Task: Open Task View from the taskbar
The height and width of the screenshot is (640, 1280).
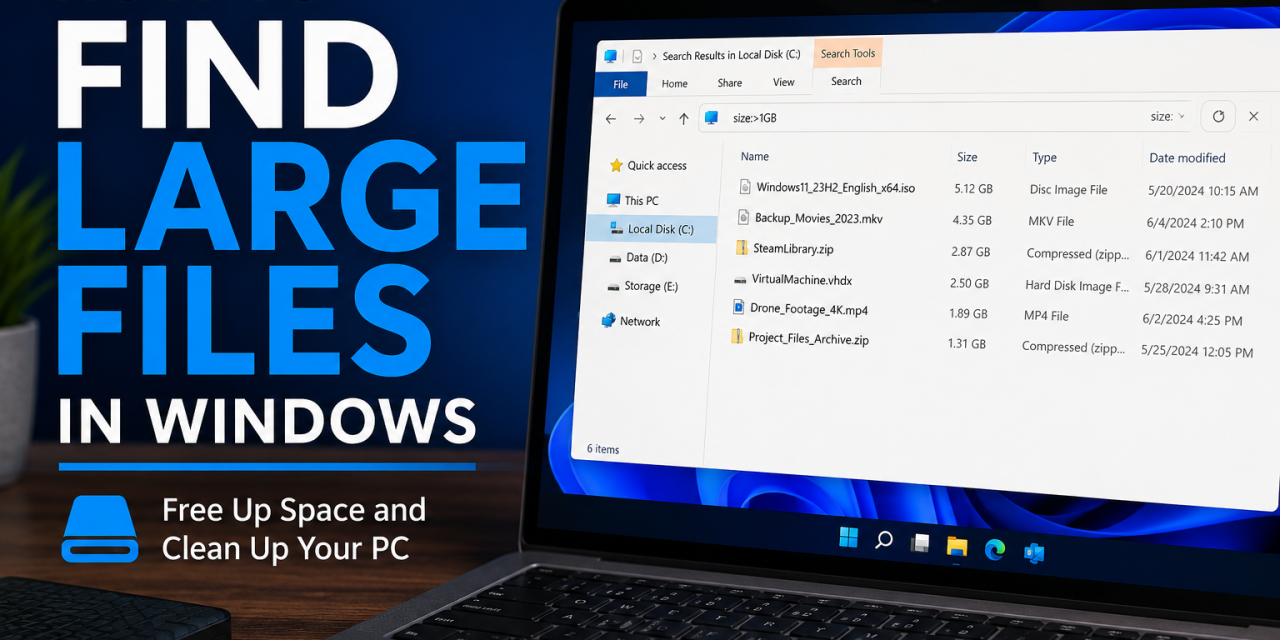Action: (920, 543)
